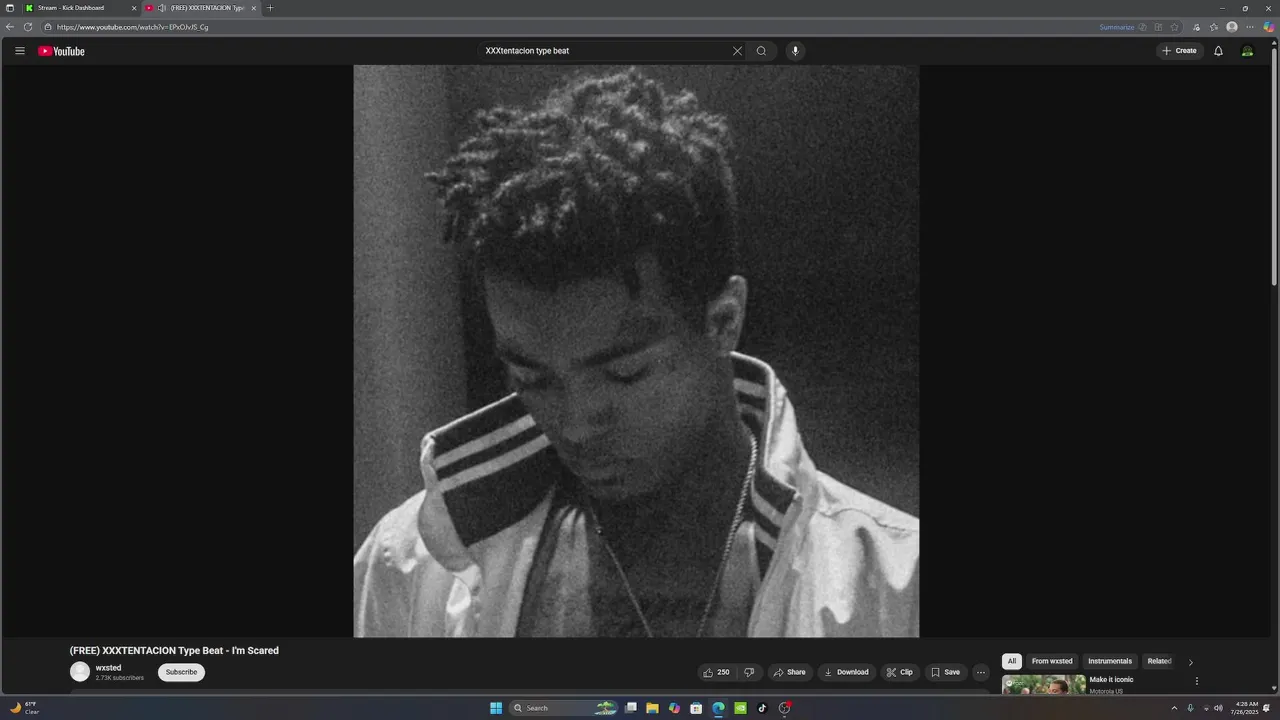This screenshot has height=720, width=1280.
Task: Select the Instrumentals chip
Action: click(x=1110, y=661)
